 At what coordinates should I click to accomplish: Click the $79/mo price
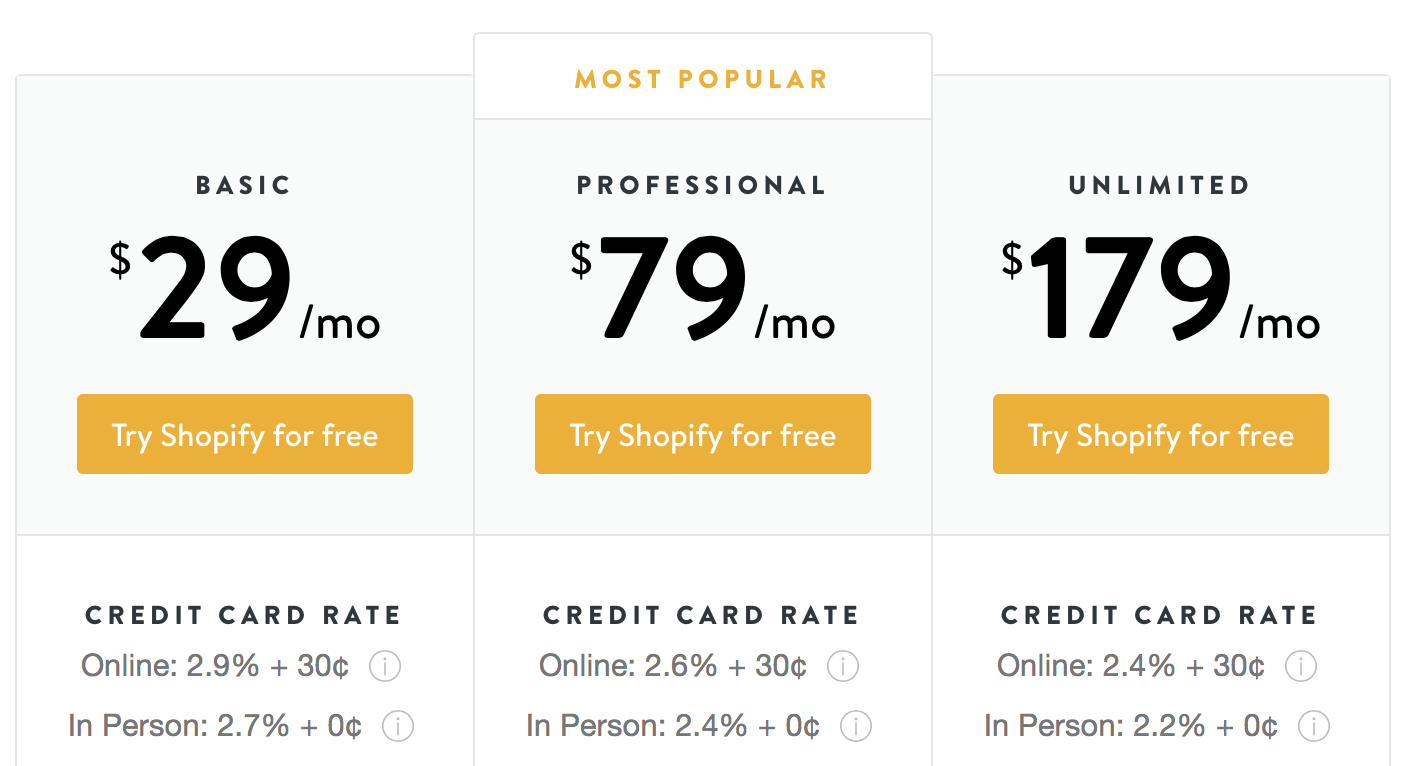coord(703,288)
